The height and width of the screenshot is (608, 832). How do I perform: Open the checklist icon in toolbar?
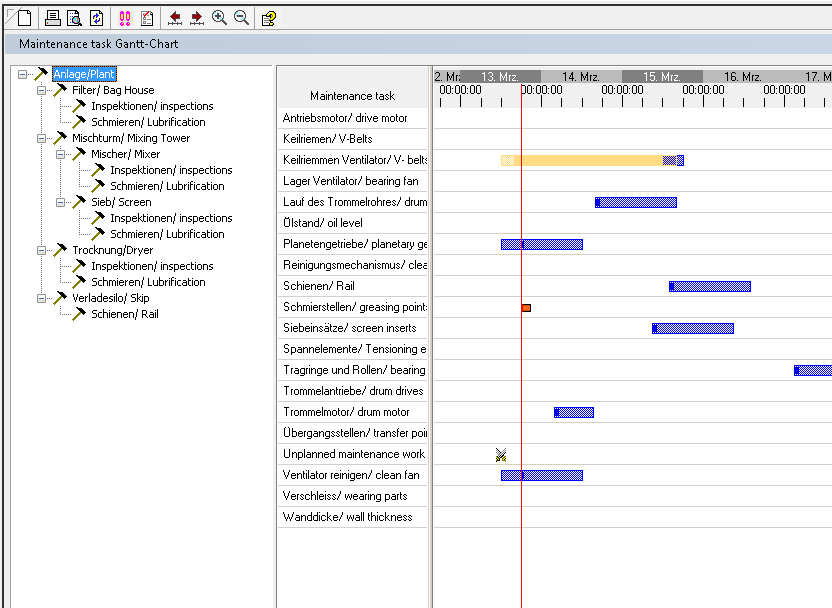[x=147, y=19]
